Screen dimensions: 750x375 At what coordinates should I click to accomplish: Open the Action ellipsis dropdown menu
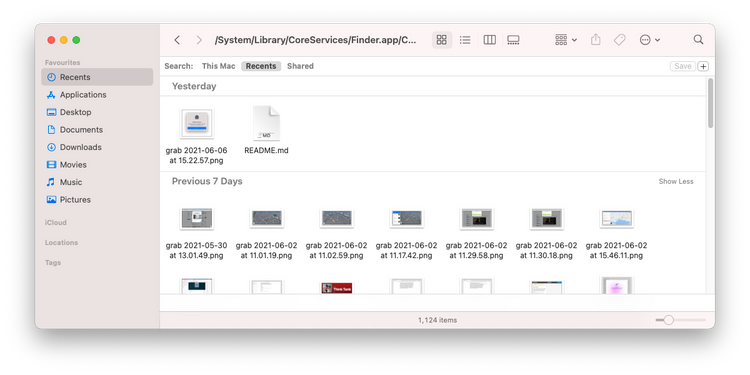pyautogui.click(x=650, y=40)
